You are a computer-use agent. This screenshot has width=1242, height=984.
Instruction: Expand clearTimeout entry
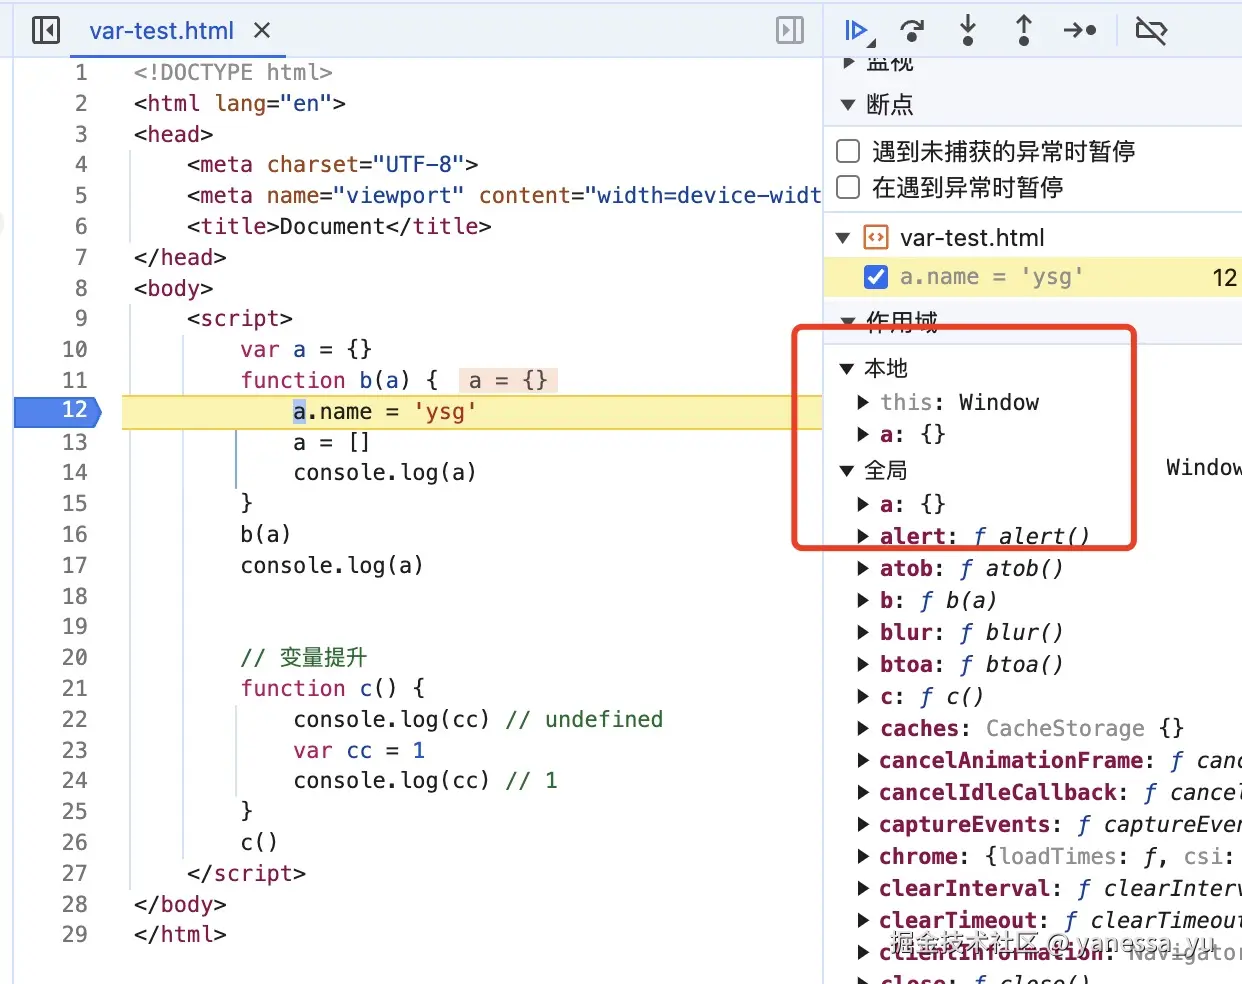863,920
